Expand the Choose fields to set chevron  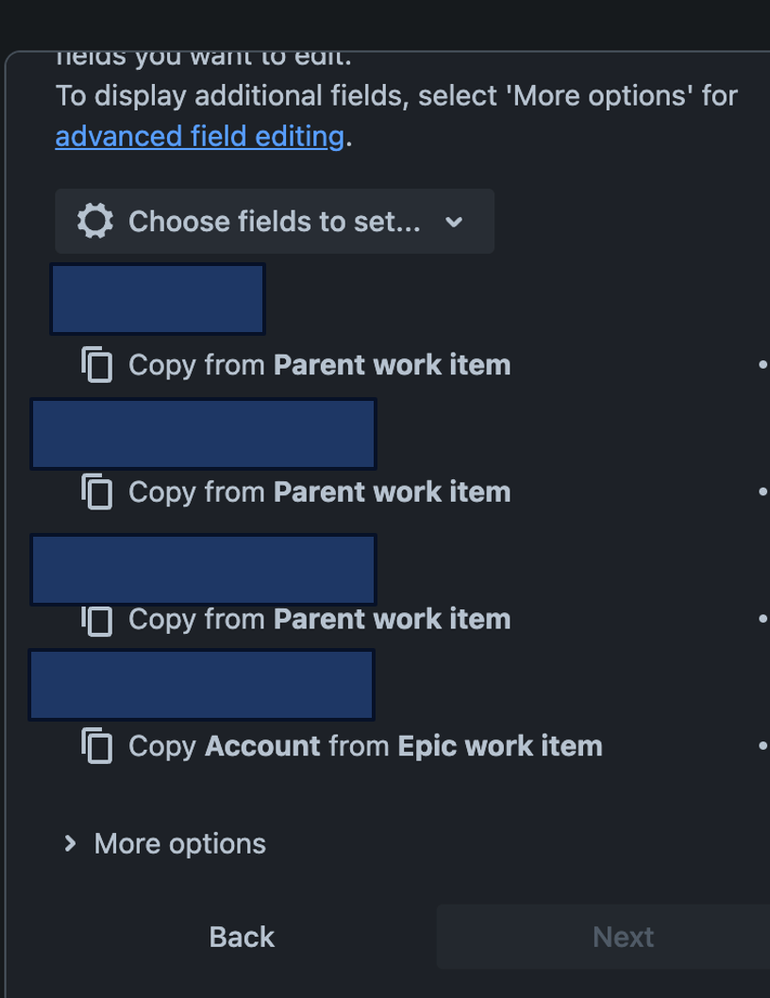[x=454, y=222]
